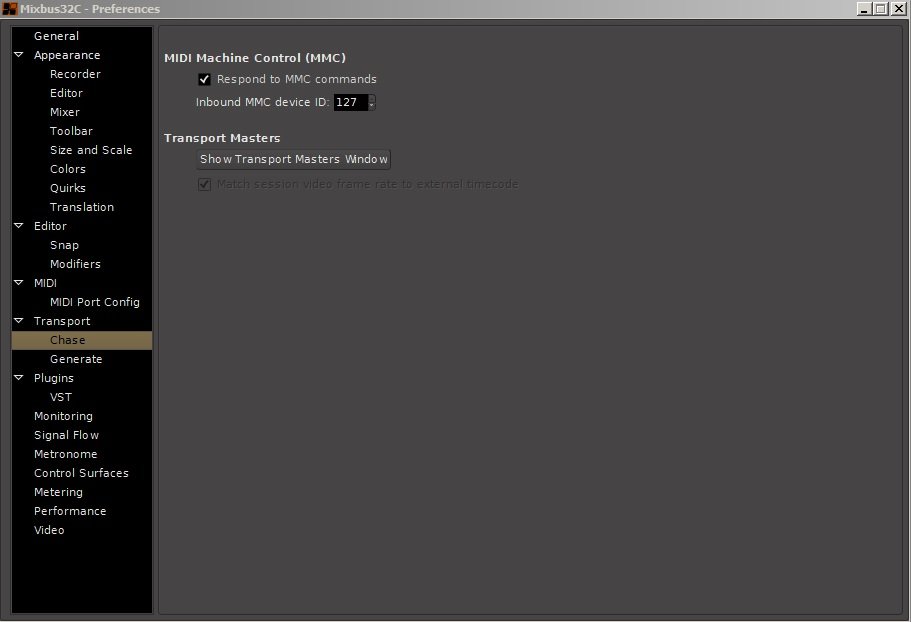Open Recorder appearance settings
The width and height of the screenshot is (911, 622).
point(75,74)
